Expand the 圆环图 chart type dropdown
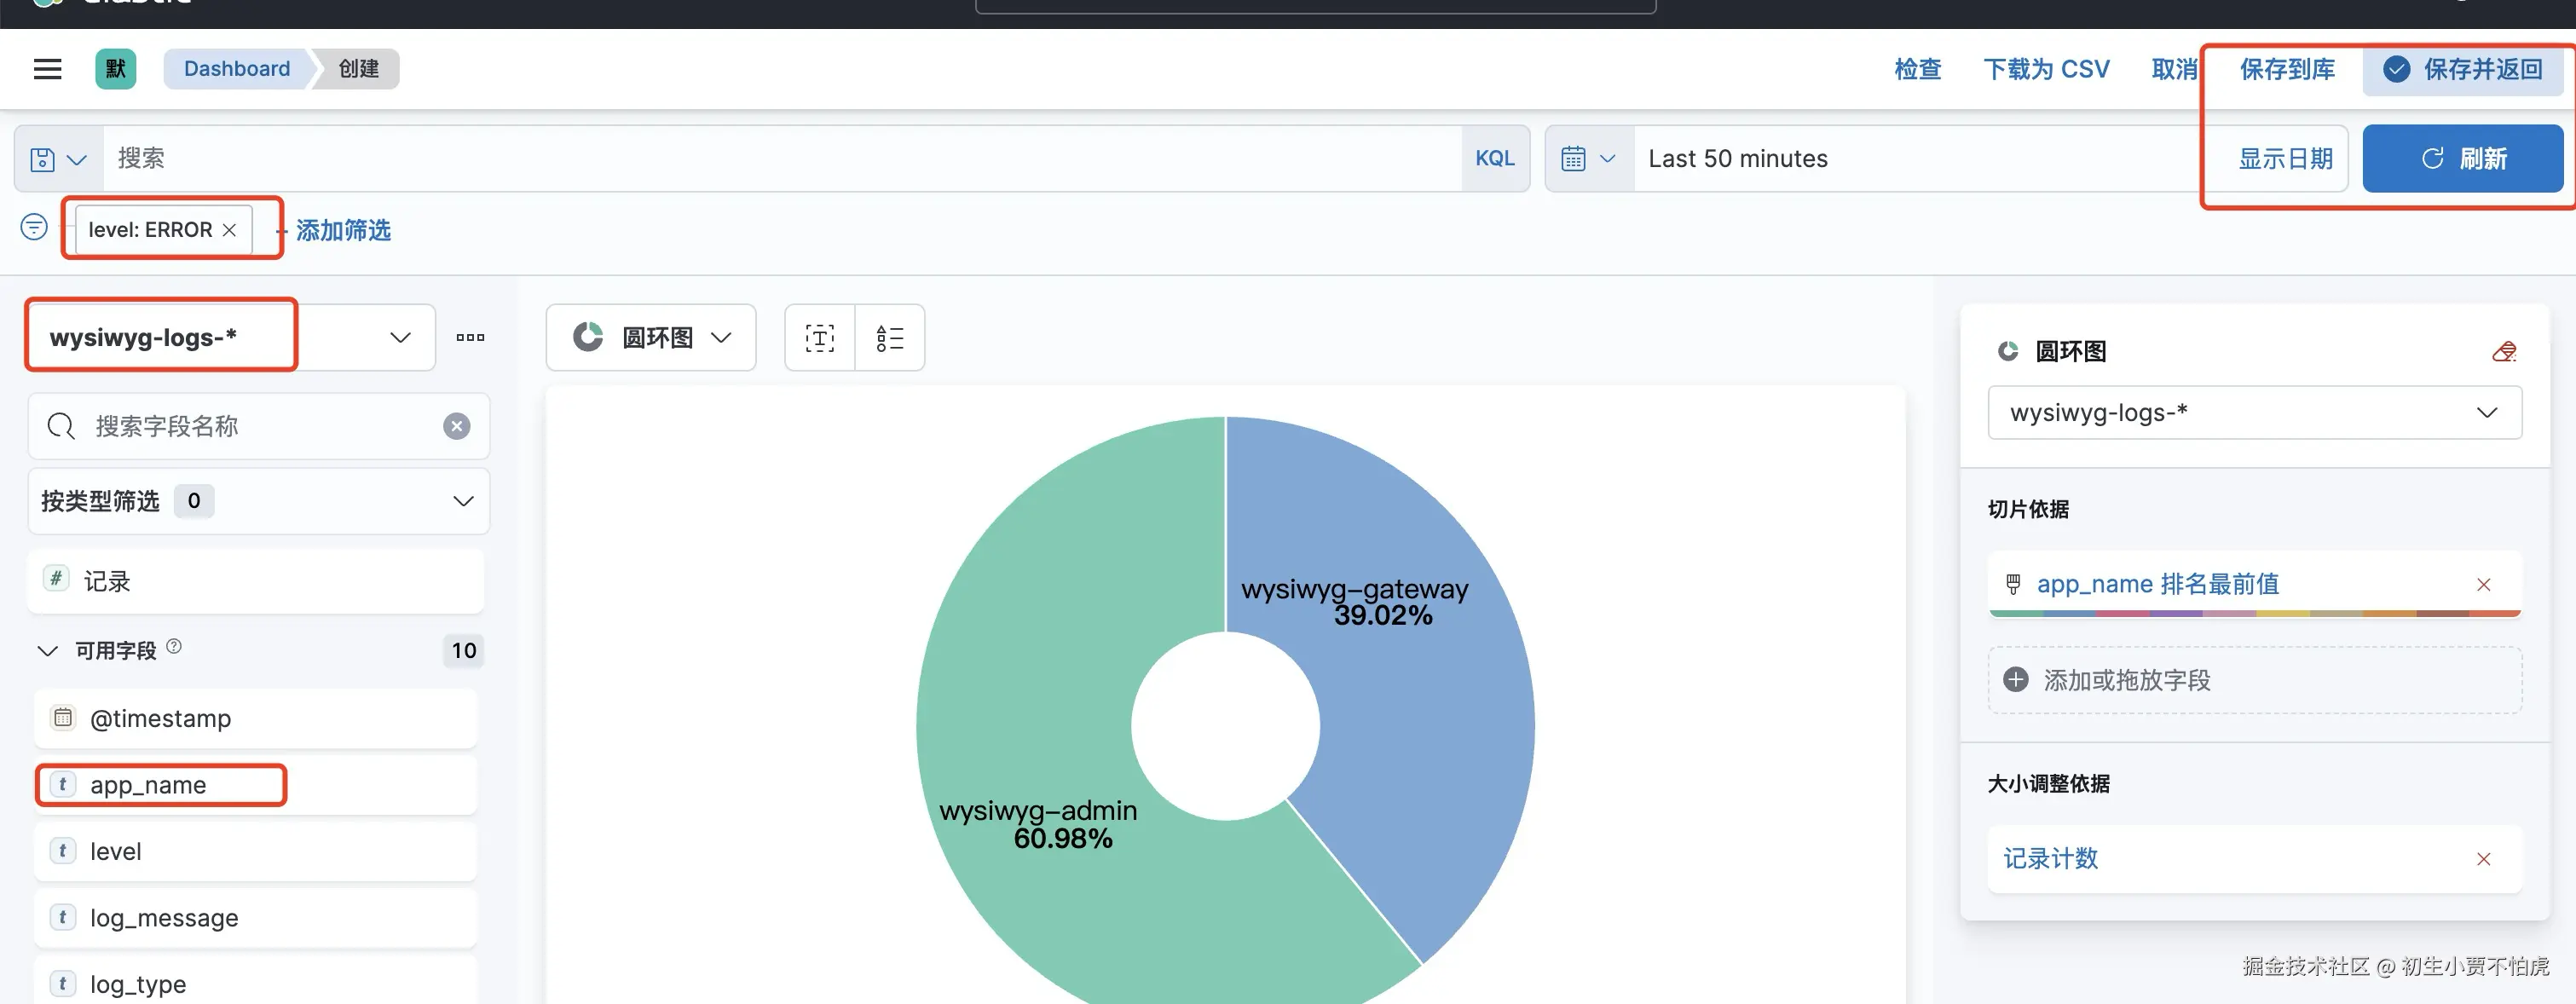This screenshot has width=2576, height=1004. (x=651, y=338)
